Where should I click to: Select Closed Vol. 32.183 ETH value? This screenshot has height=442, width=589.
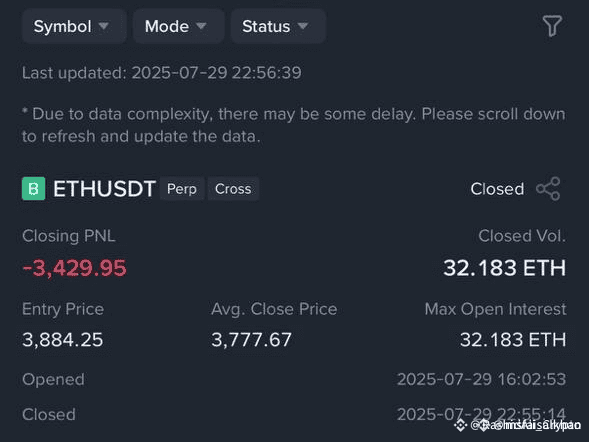click(504, 268)
